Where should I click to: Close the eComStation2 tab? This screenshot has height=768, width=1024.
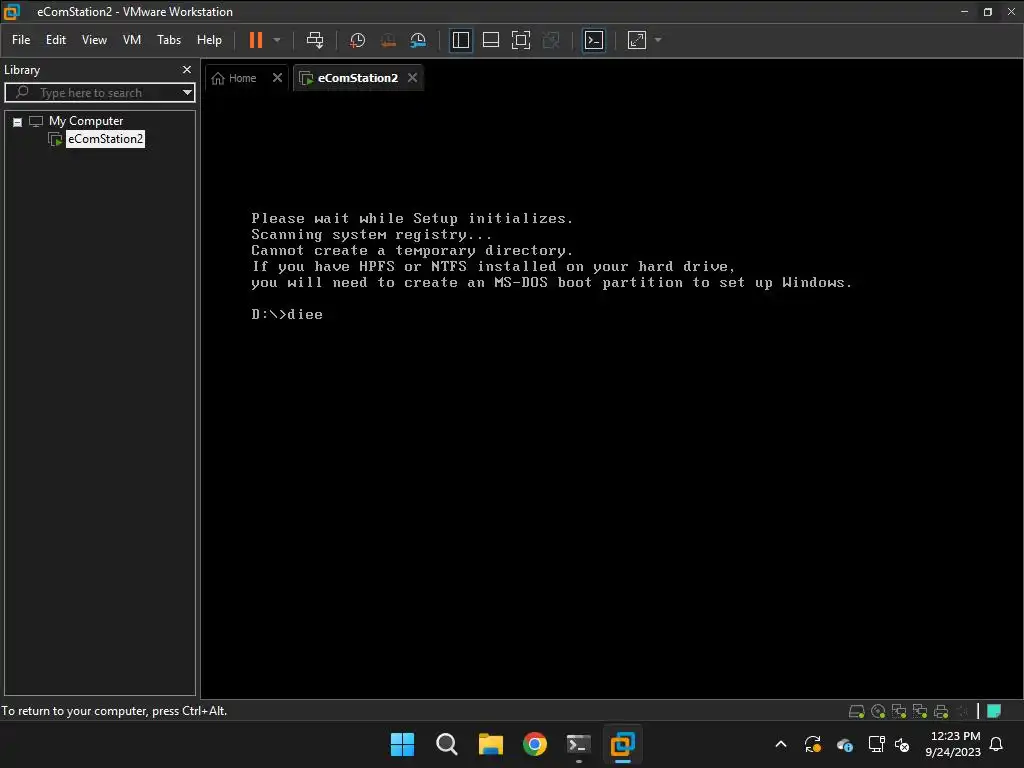click(x=413, y=78)
